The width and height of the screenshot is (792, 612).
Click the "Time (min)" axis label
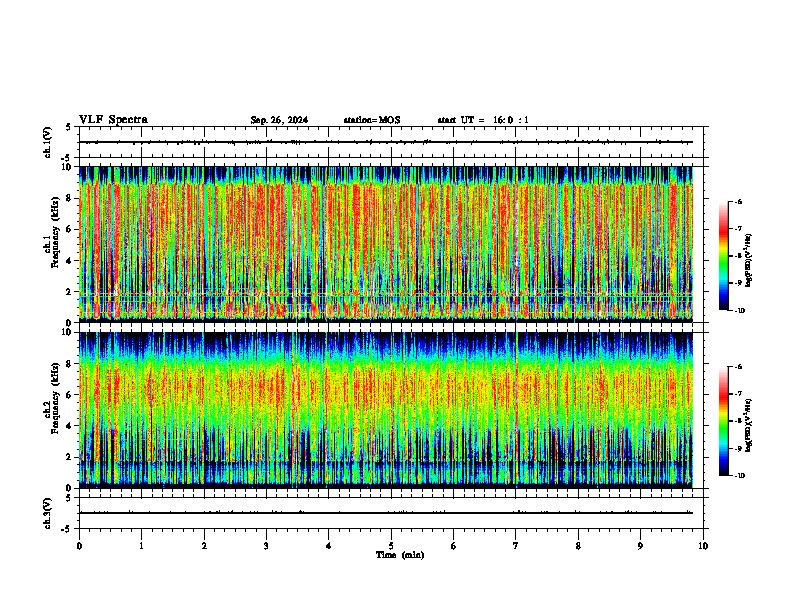click(400, 555)
